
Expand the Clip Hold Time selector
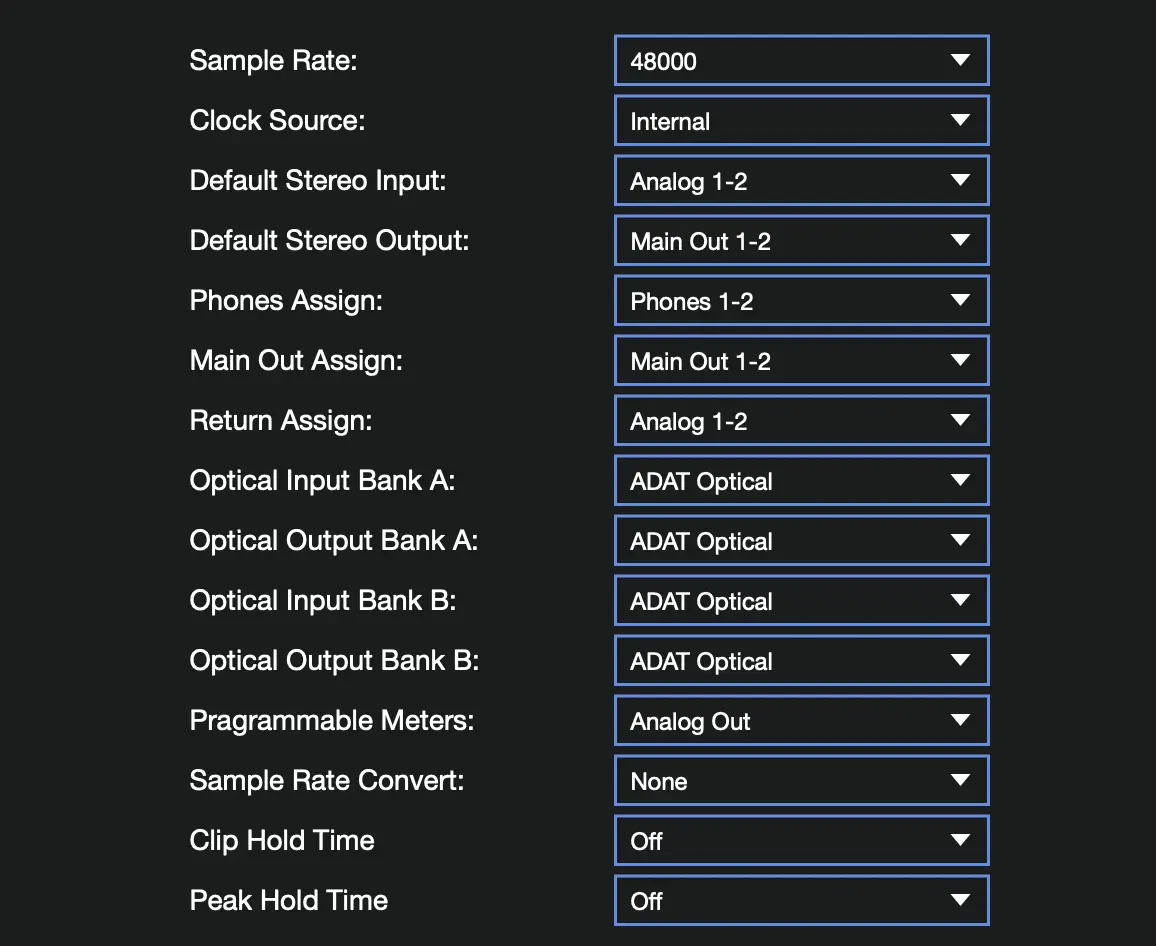click(x=800, y=841)
